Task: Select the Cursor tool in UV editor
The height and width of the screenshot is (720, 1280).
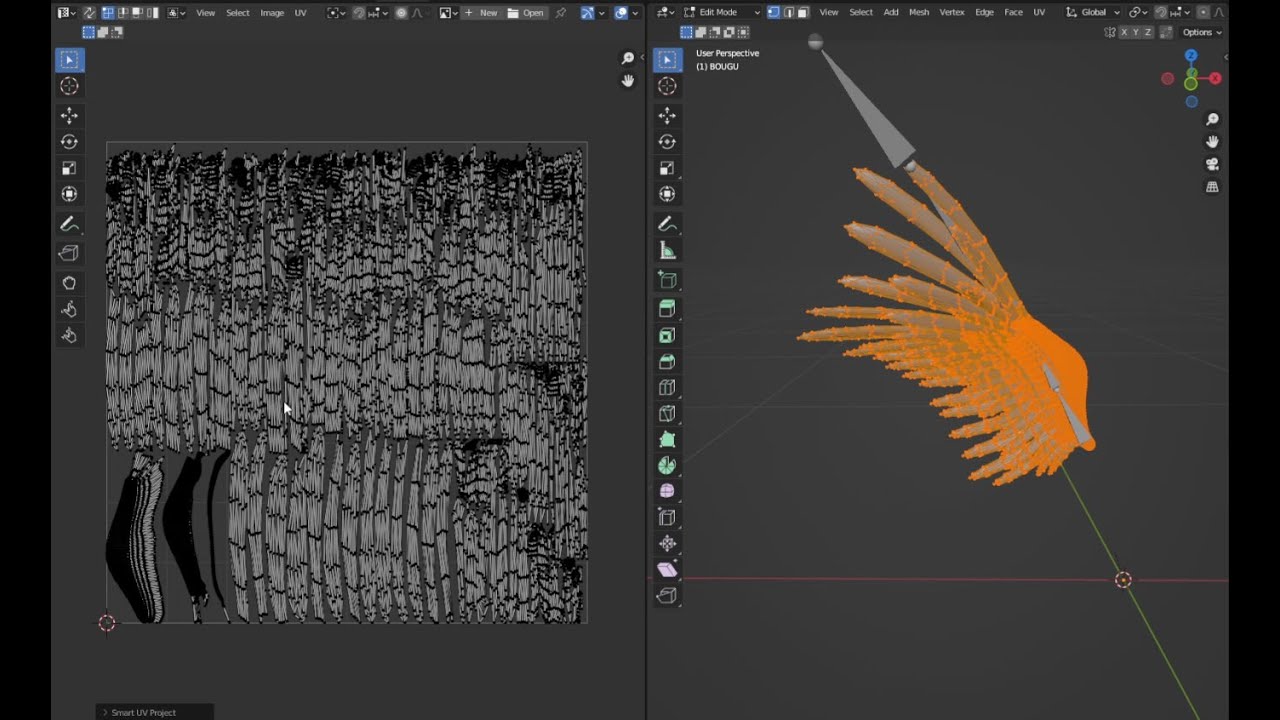Action: point(69,86)
